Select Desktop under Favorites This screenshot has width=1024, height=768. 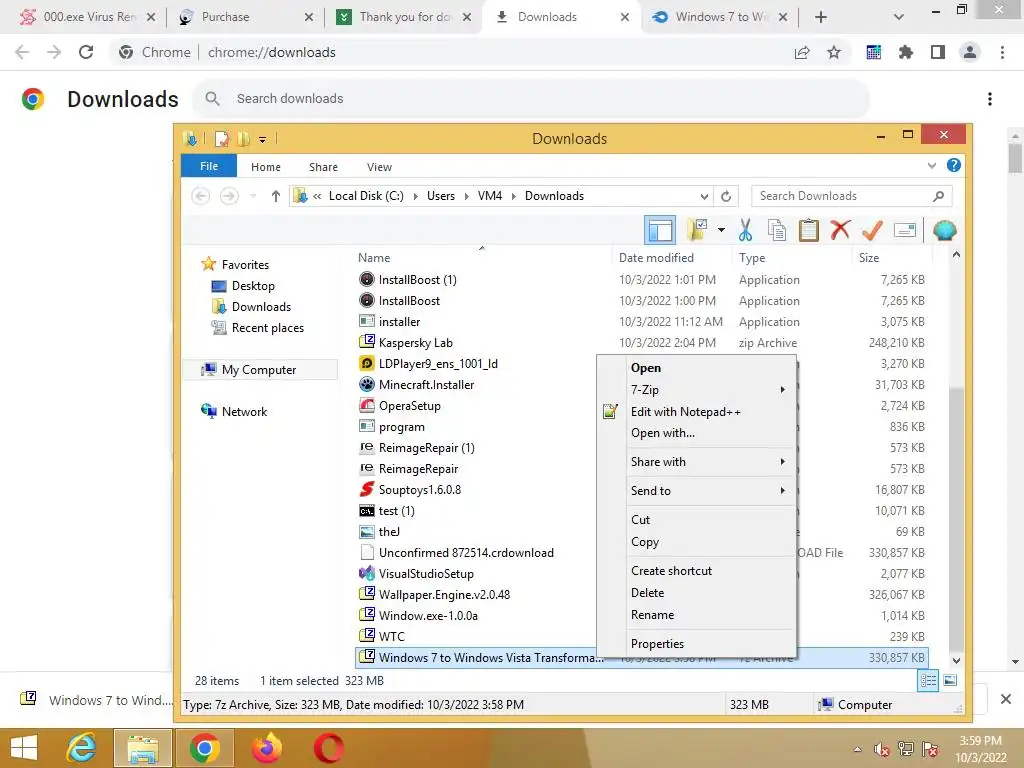click(243, 286)
